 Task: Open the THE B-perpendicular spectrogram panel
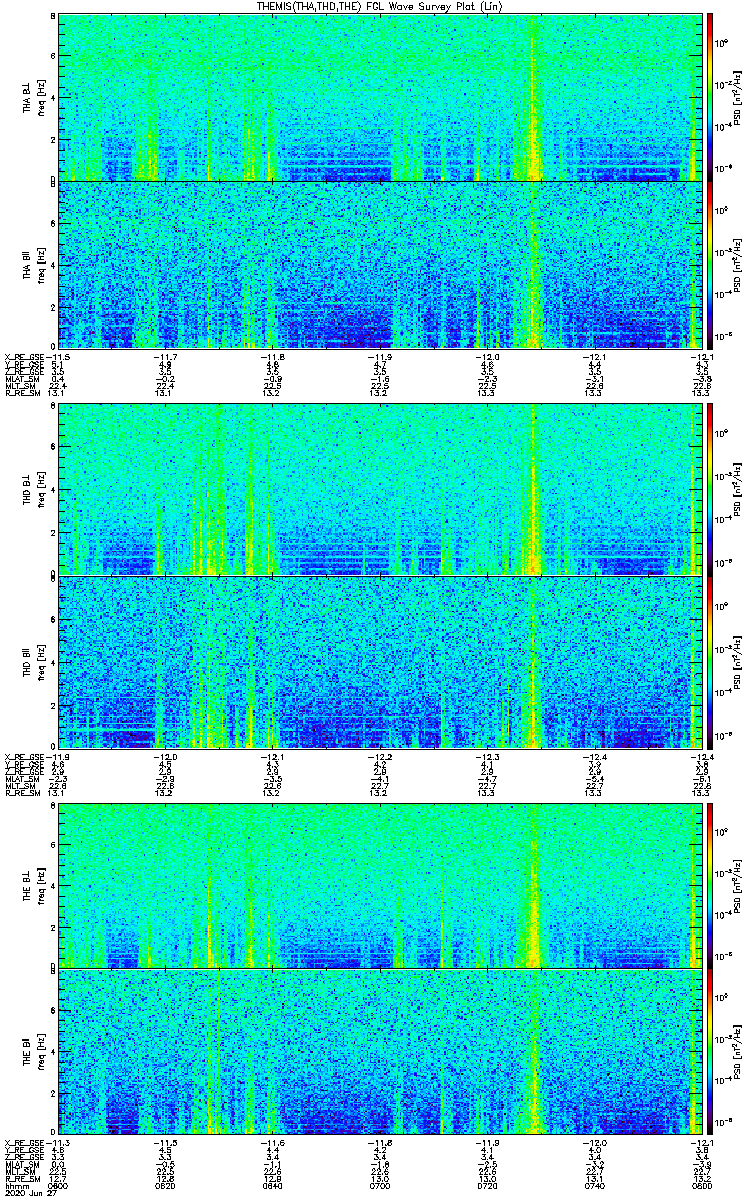pyautogui.click(x=380, y=884)
